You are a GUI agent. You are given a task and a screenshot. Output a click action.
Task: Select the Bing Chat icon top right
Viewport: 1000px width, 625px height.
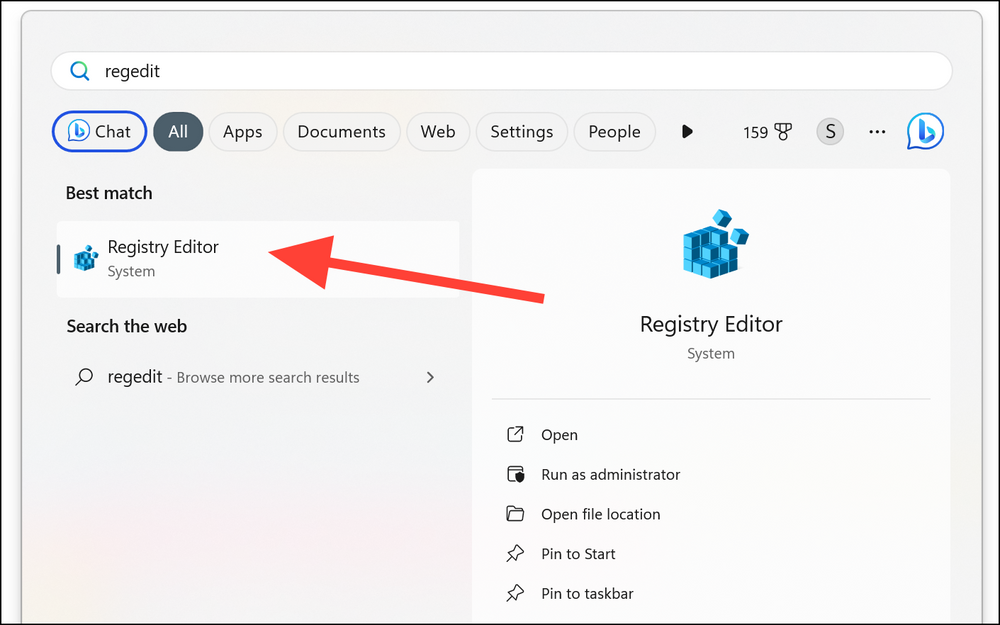(925, 131)
